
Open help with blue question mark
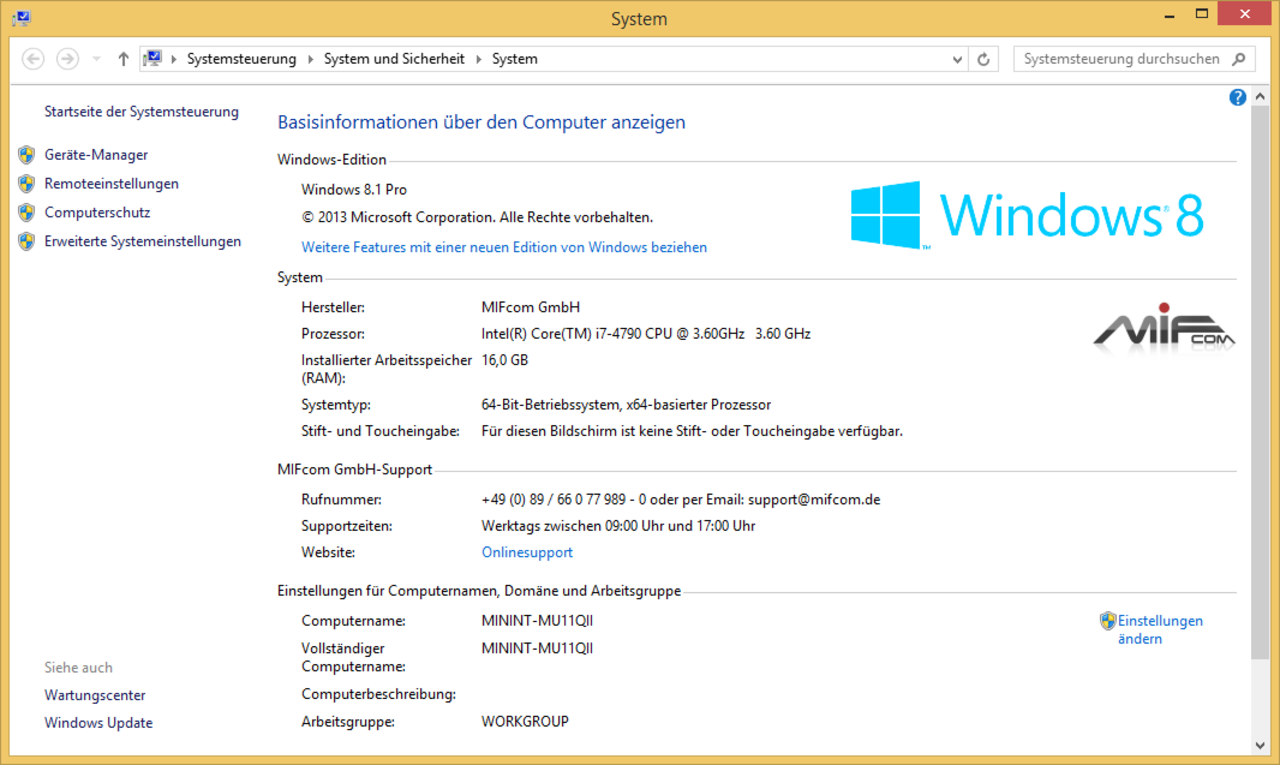click(1238, 97)
